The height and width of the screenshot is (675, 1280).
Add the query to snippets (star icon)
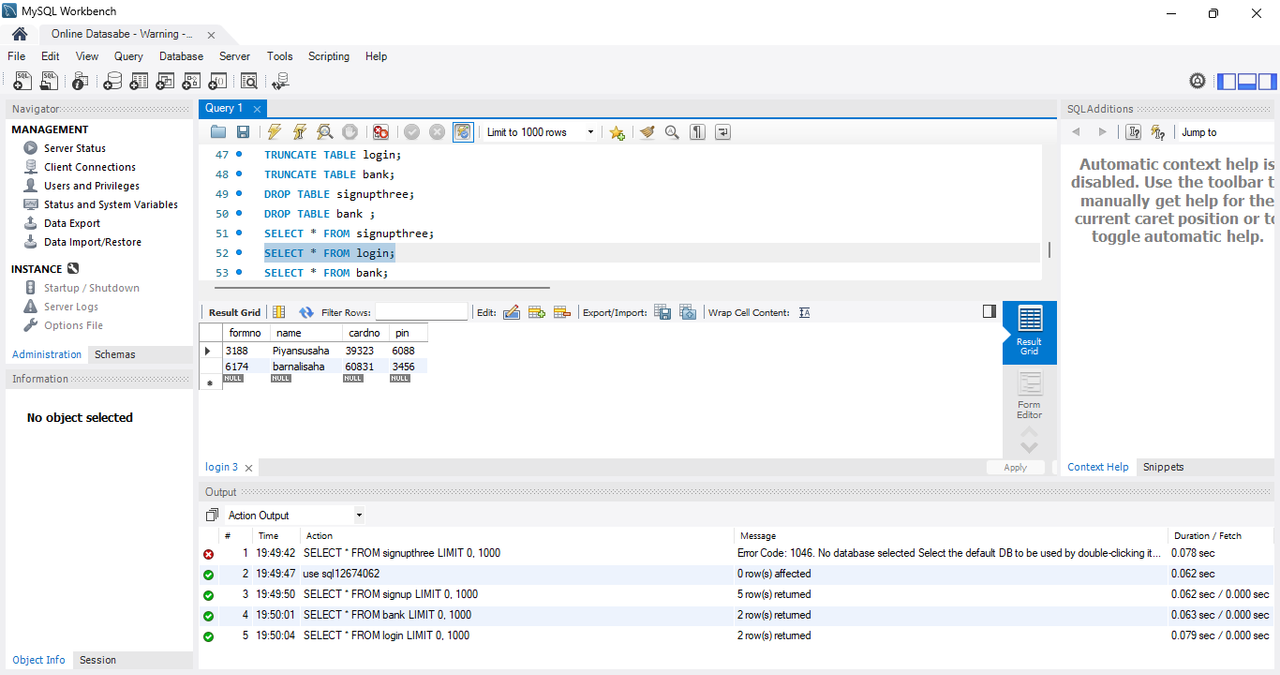pos(617,132)
